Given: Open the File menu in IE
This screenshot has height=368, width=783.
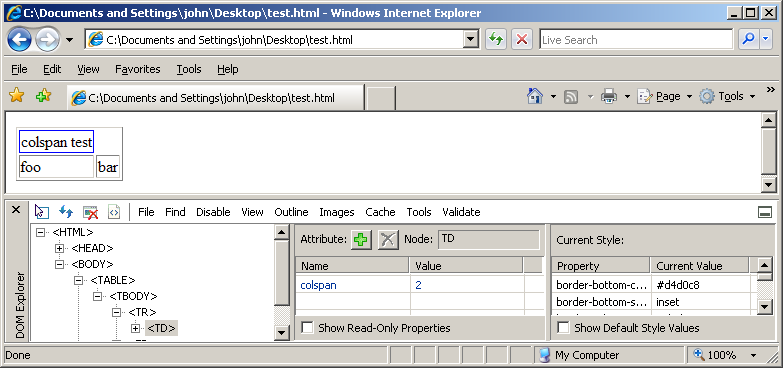Looking at the screenshot, I should [19, 69].
